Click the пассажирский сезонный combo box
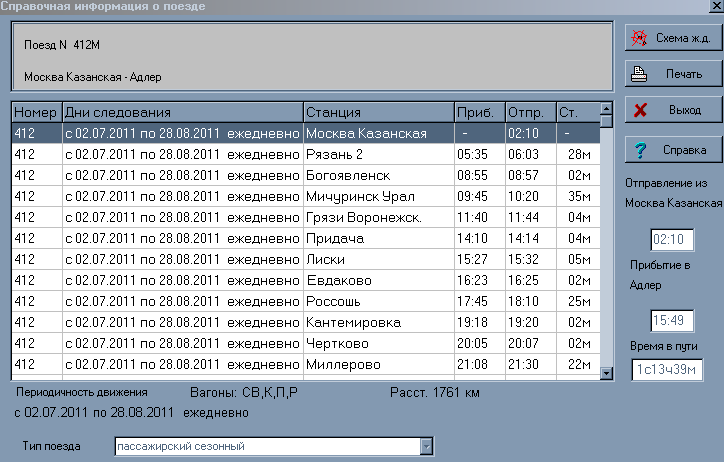The width and height of the screenshot is (724, 462). pos(274,446)
